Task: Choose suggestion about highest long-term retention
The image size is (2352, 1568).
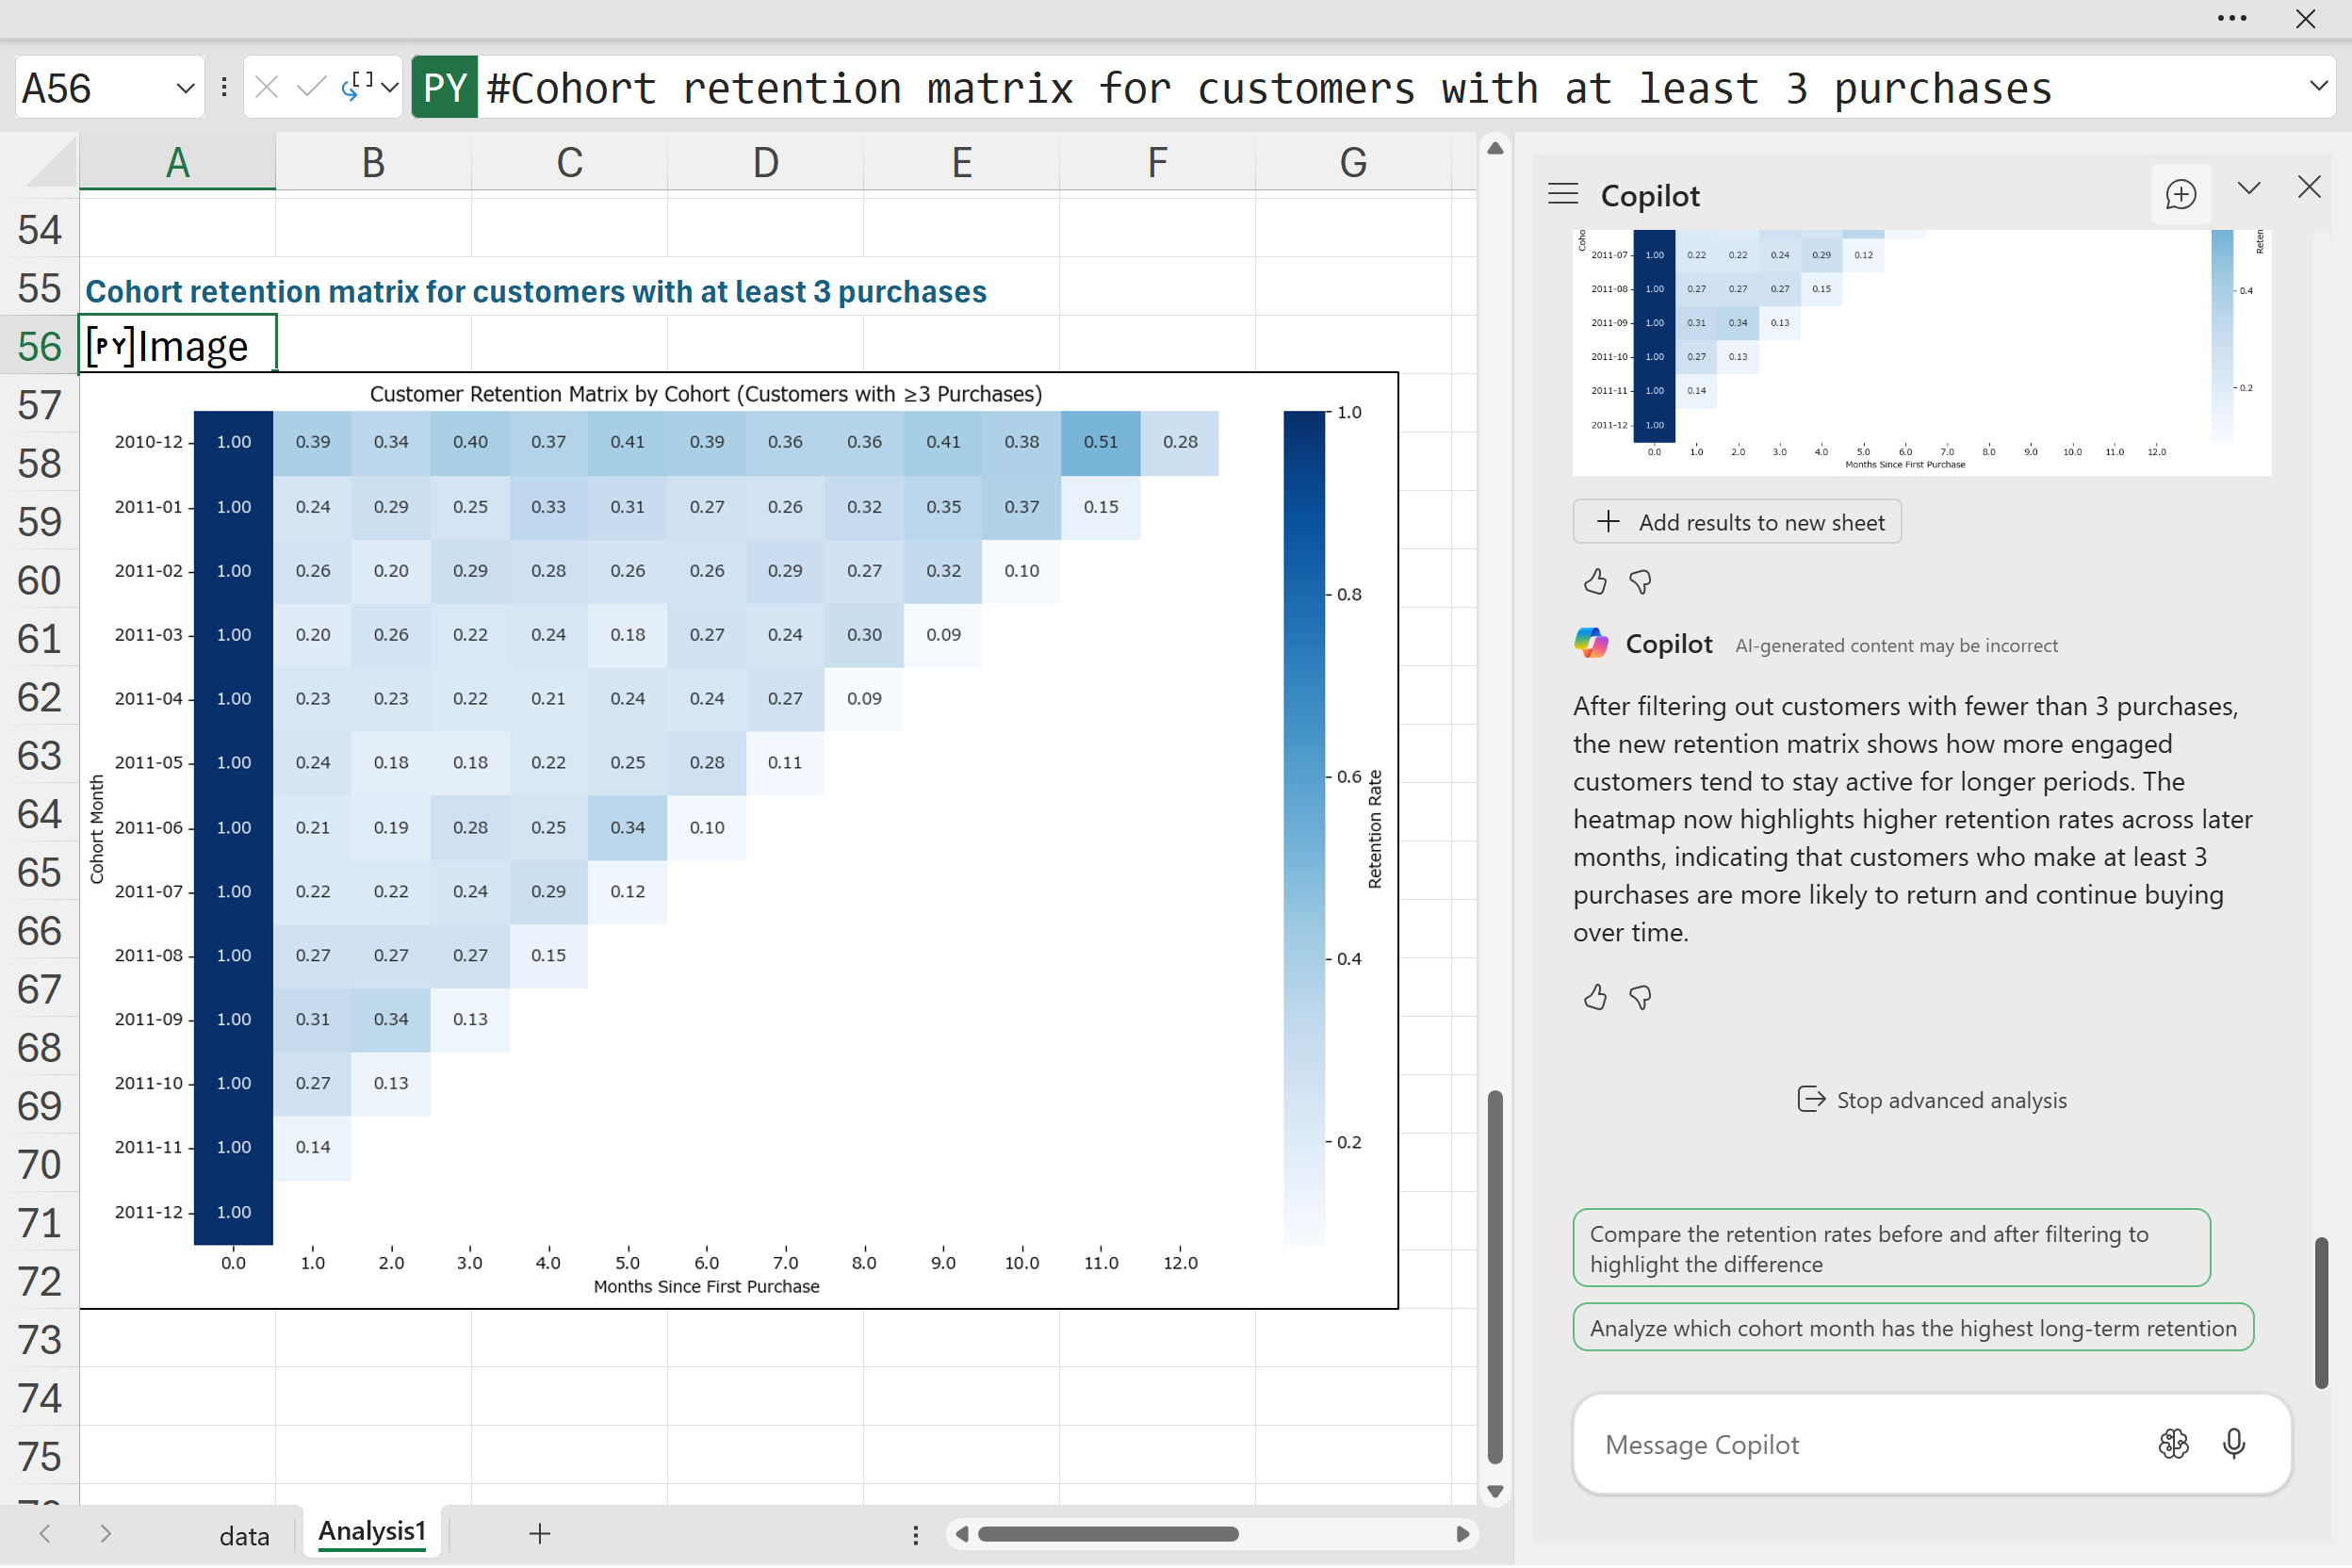Action: point(1912,1328)
